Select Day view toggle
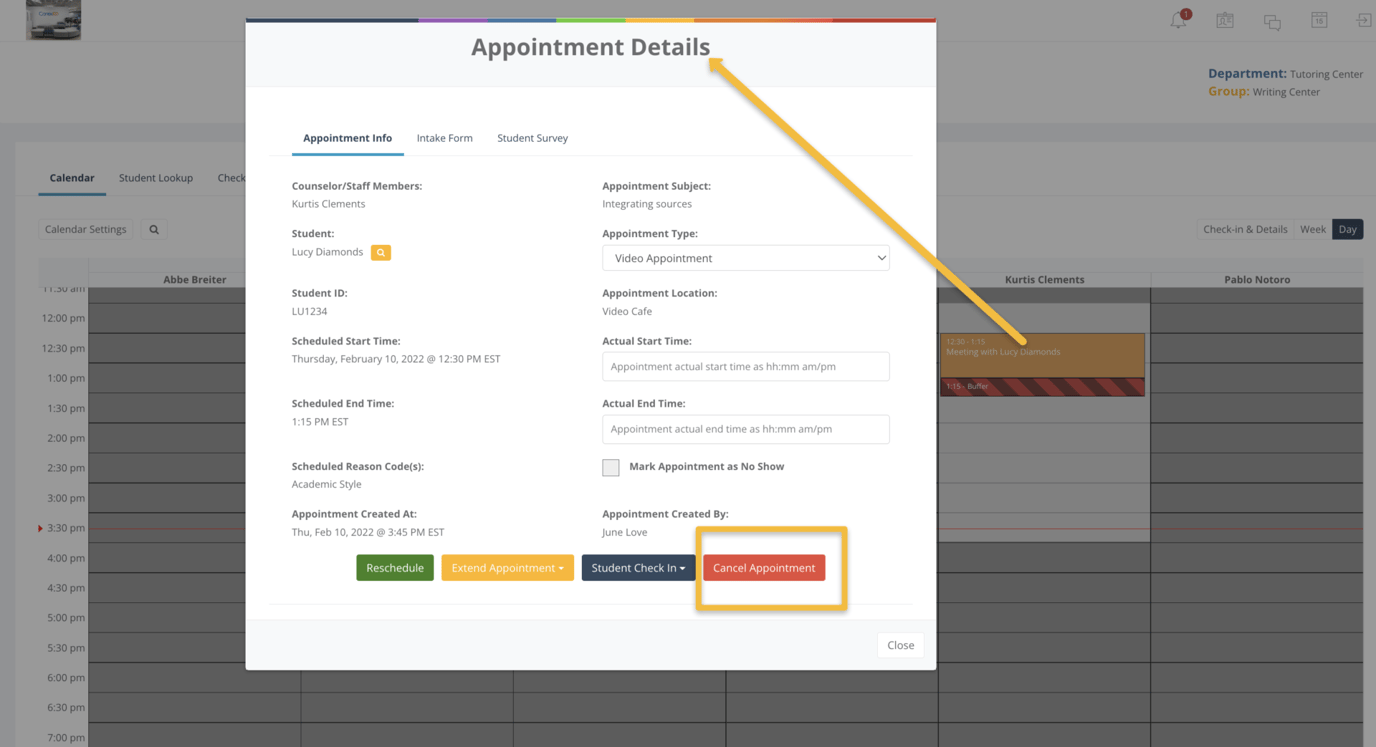1376x747 pixels. (x=1347, y=229)
